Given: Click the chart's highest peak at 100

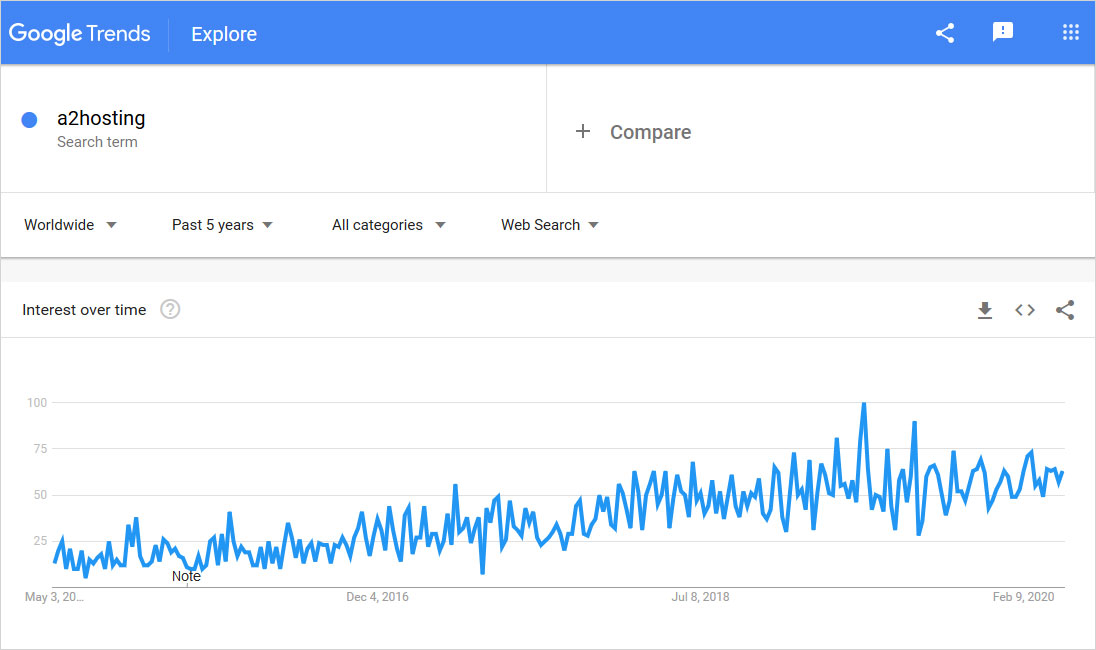Looking at the screenshot, I should click(863, 405).
